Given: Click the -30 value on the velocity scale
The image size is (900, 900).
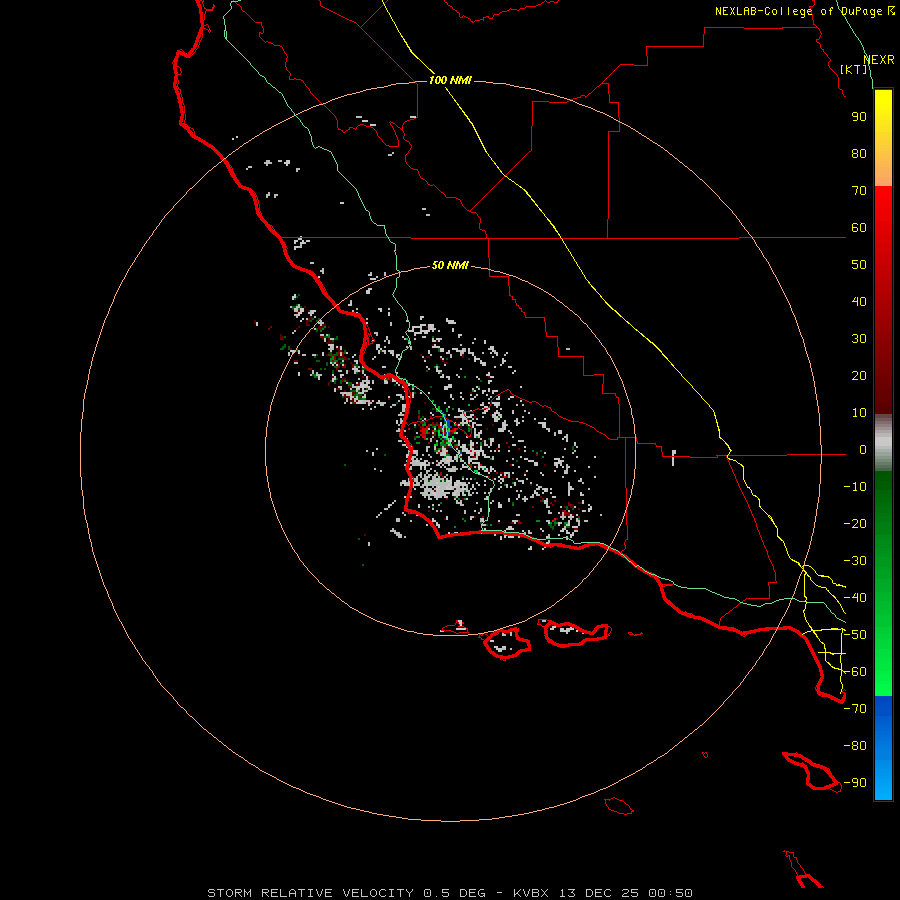Looking at the screenshot, I should click(x=855, y=561).
